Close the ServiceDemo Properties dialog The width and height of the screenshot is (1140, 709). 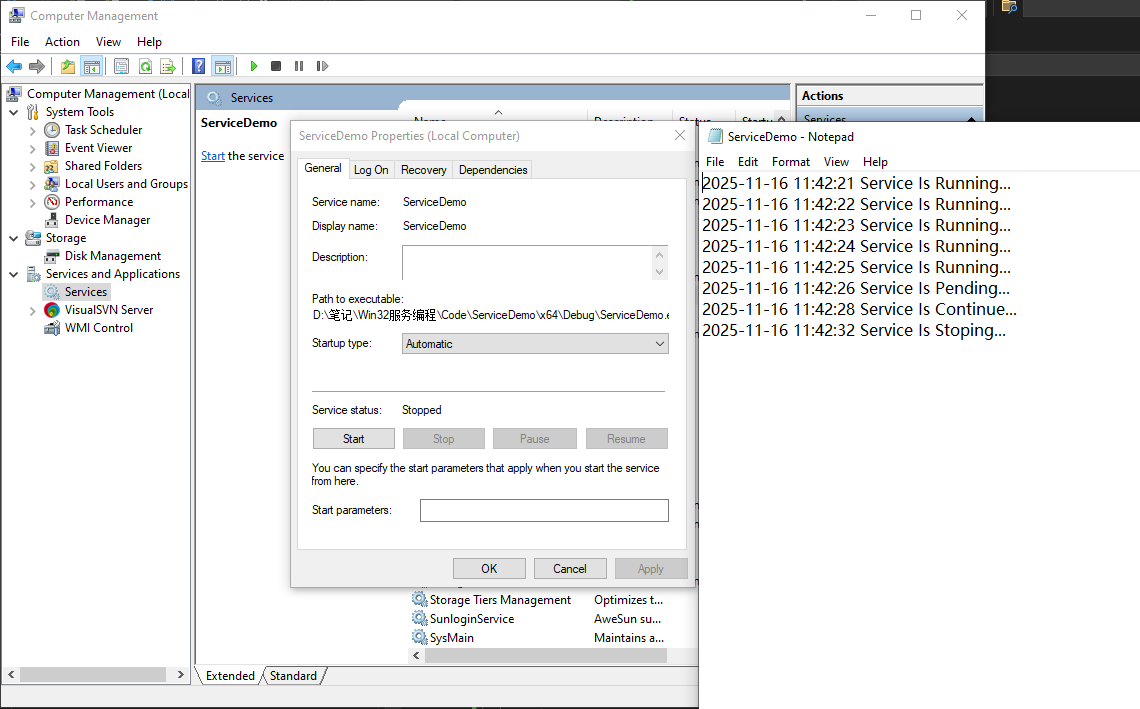(680, 135)
